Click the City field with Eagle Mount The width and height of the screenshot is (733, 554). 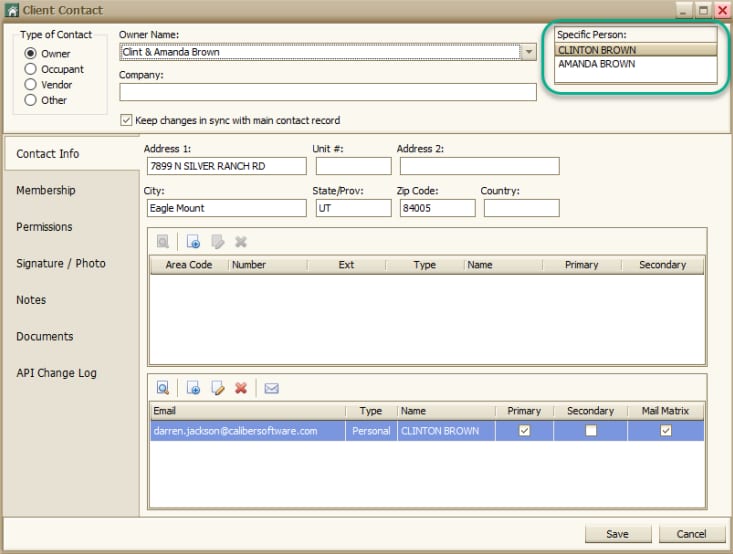(227, 208)
